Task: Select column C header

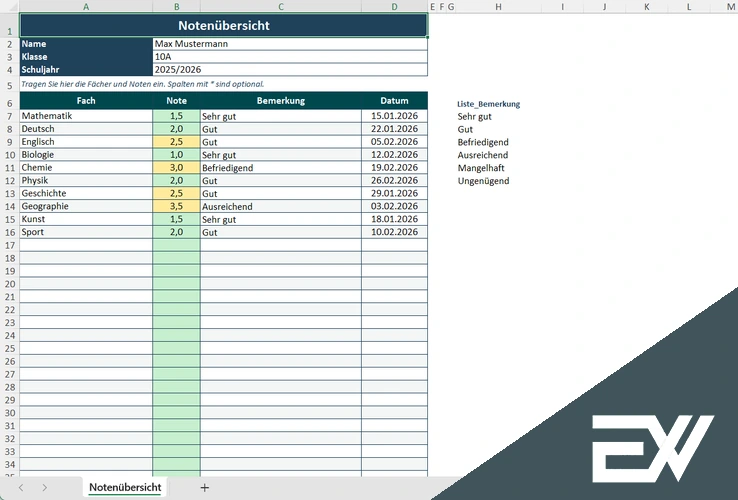Action: (281, 7)
